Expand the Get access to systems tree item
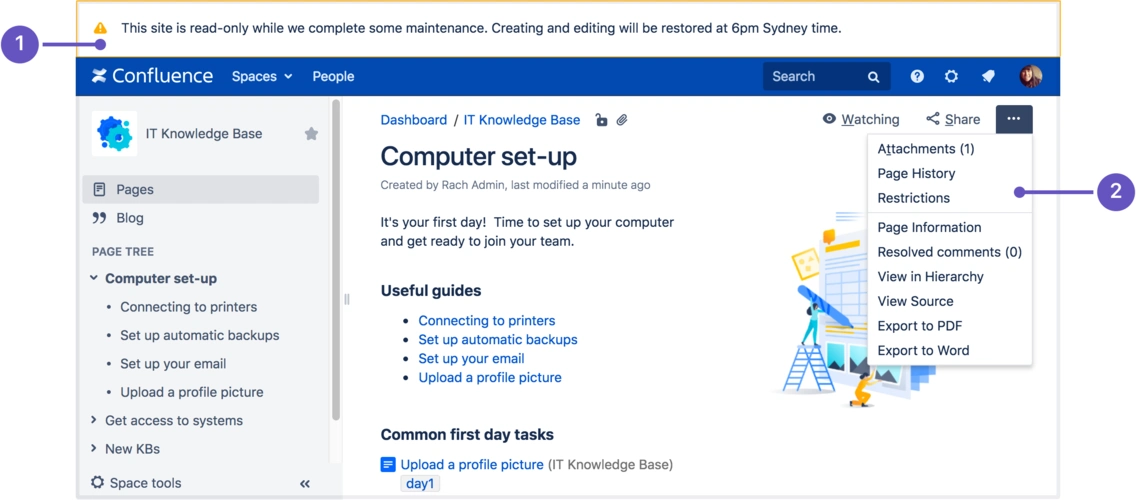1136x500 pixels. coord(94,421)
